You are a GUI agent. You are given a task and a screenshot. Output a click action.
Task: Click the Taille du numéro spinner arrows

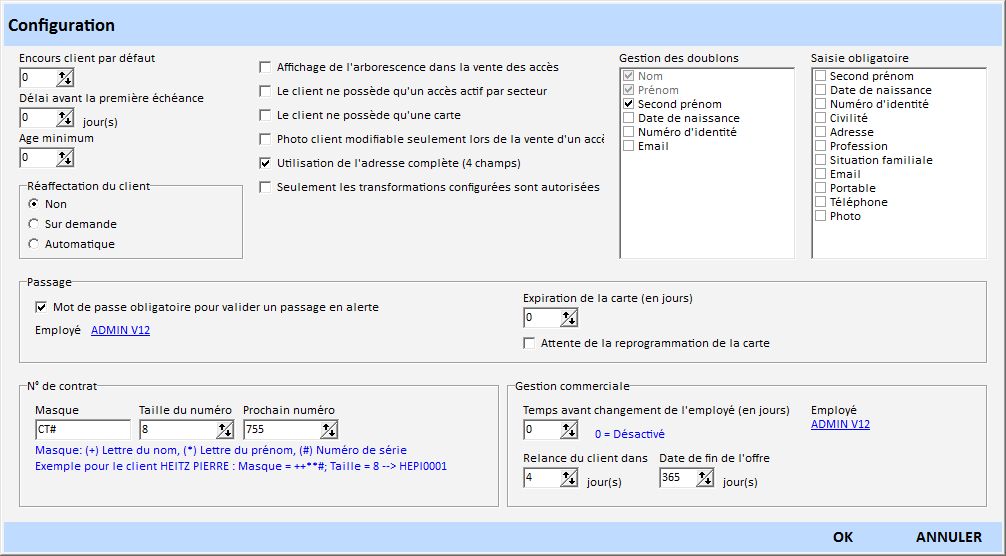coord(225,429)
